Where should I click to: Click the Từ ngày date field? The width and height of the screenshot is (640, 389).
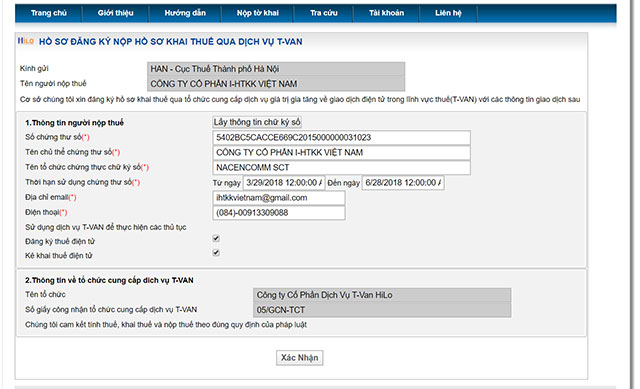pos(284,183)
